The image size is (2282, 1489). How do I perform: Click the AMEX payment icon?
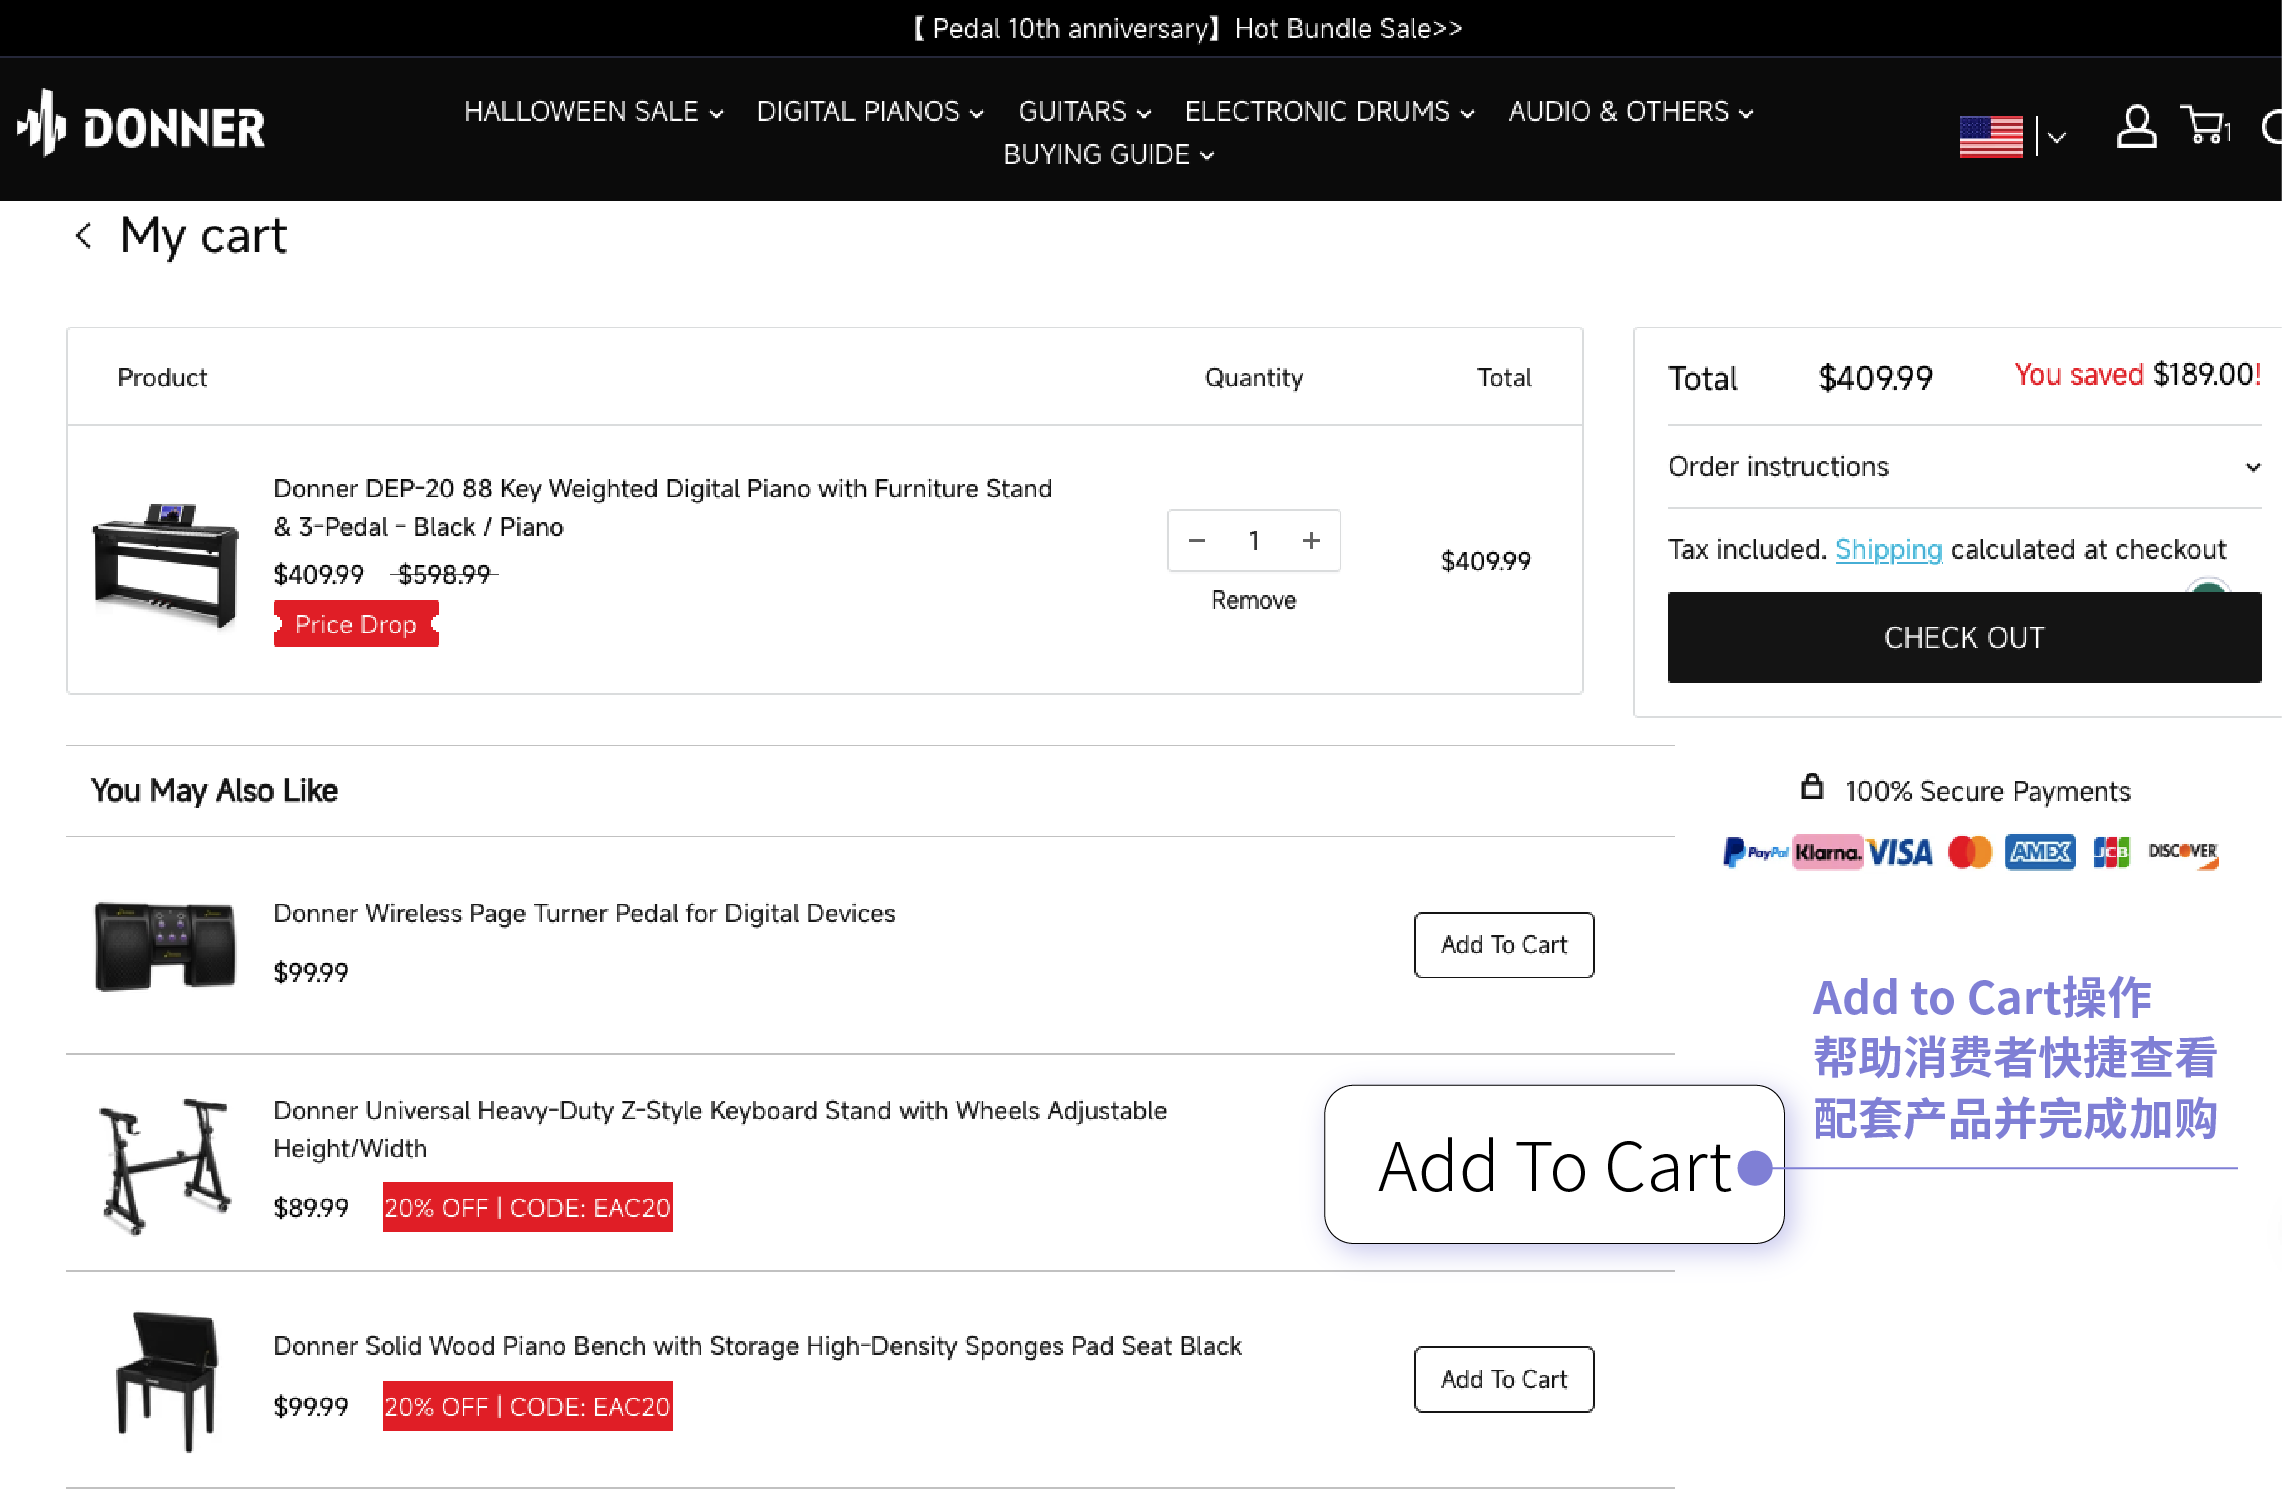2040,852
